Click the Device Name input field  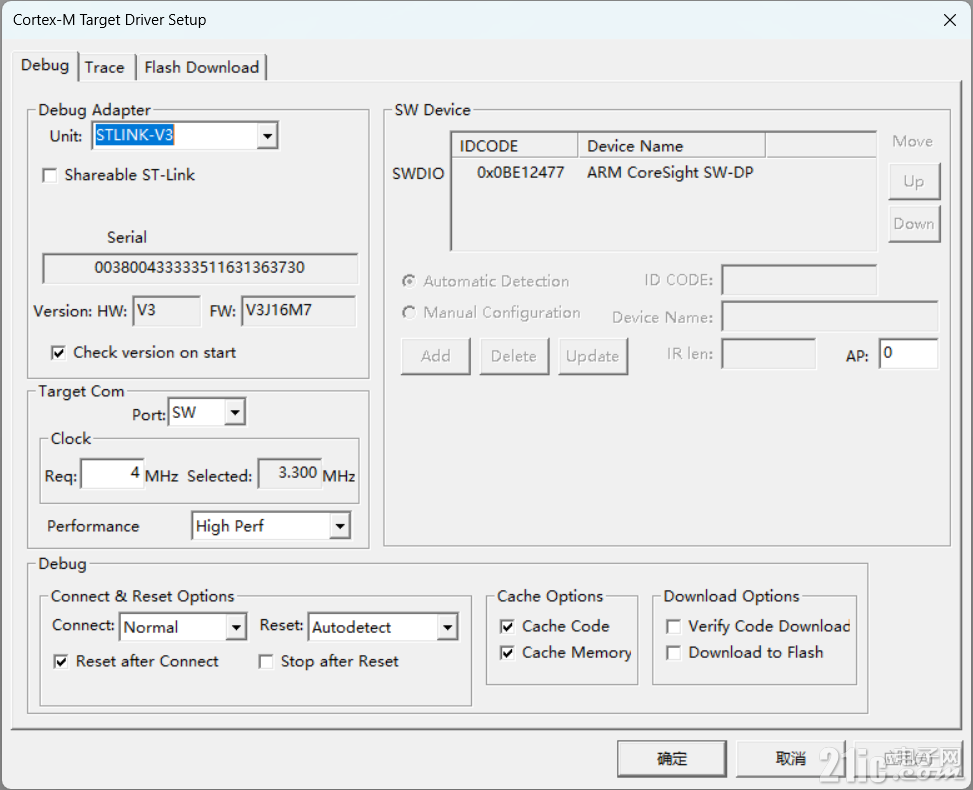(830, 317)
